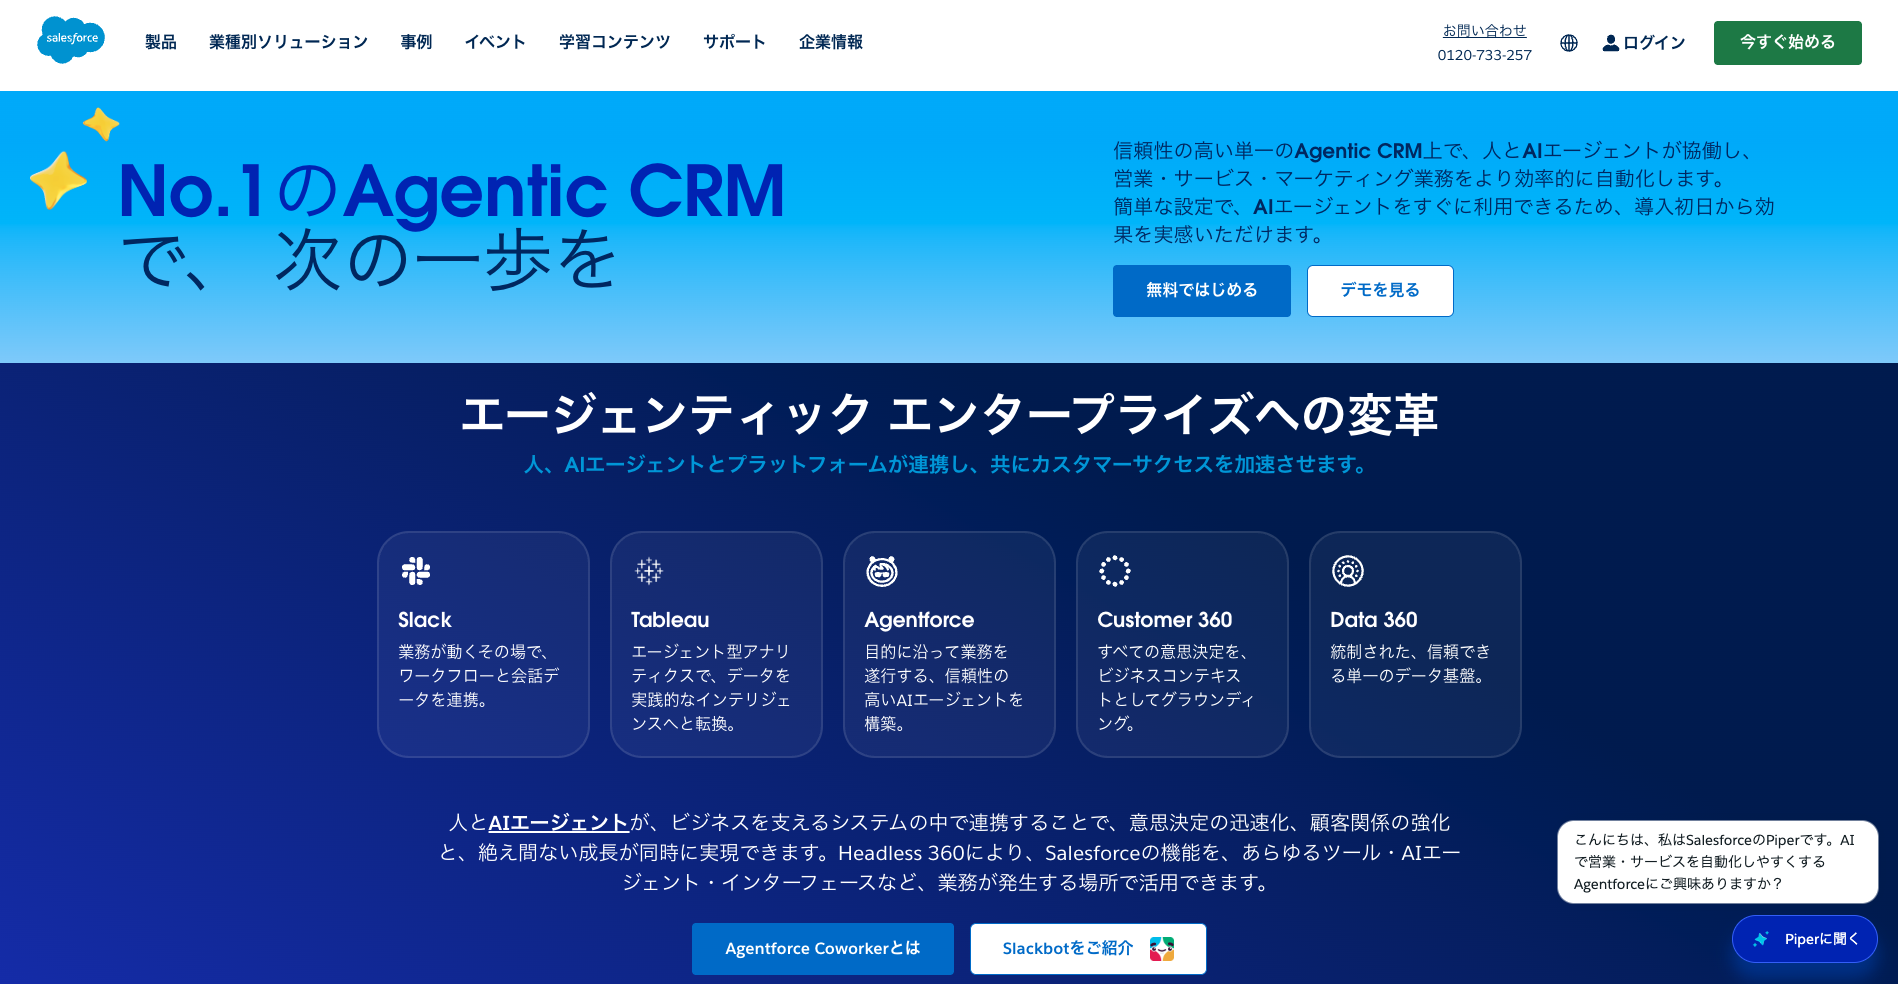Click the Agentforce robot face icon
Viewport: 1898px width, 984px height.
882,571
